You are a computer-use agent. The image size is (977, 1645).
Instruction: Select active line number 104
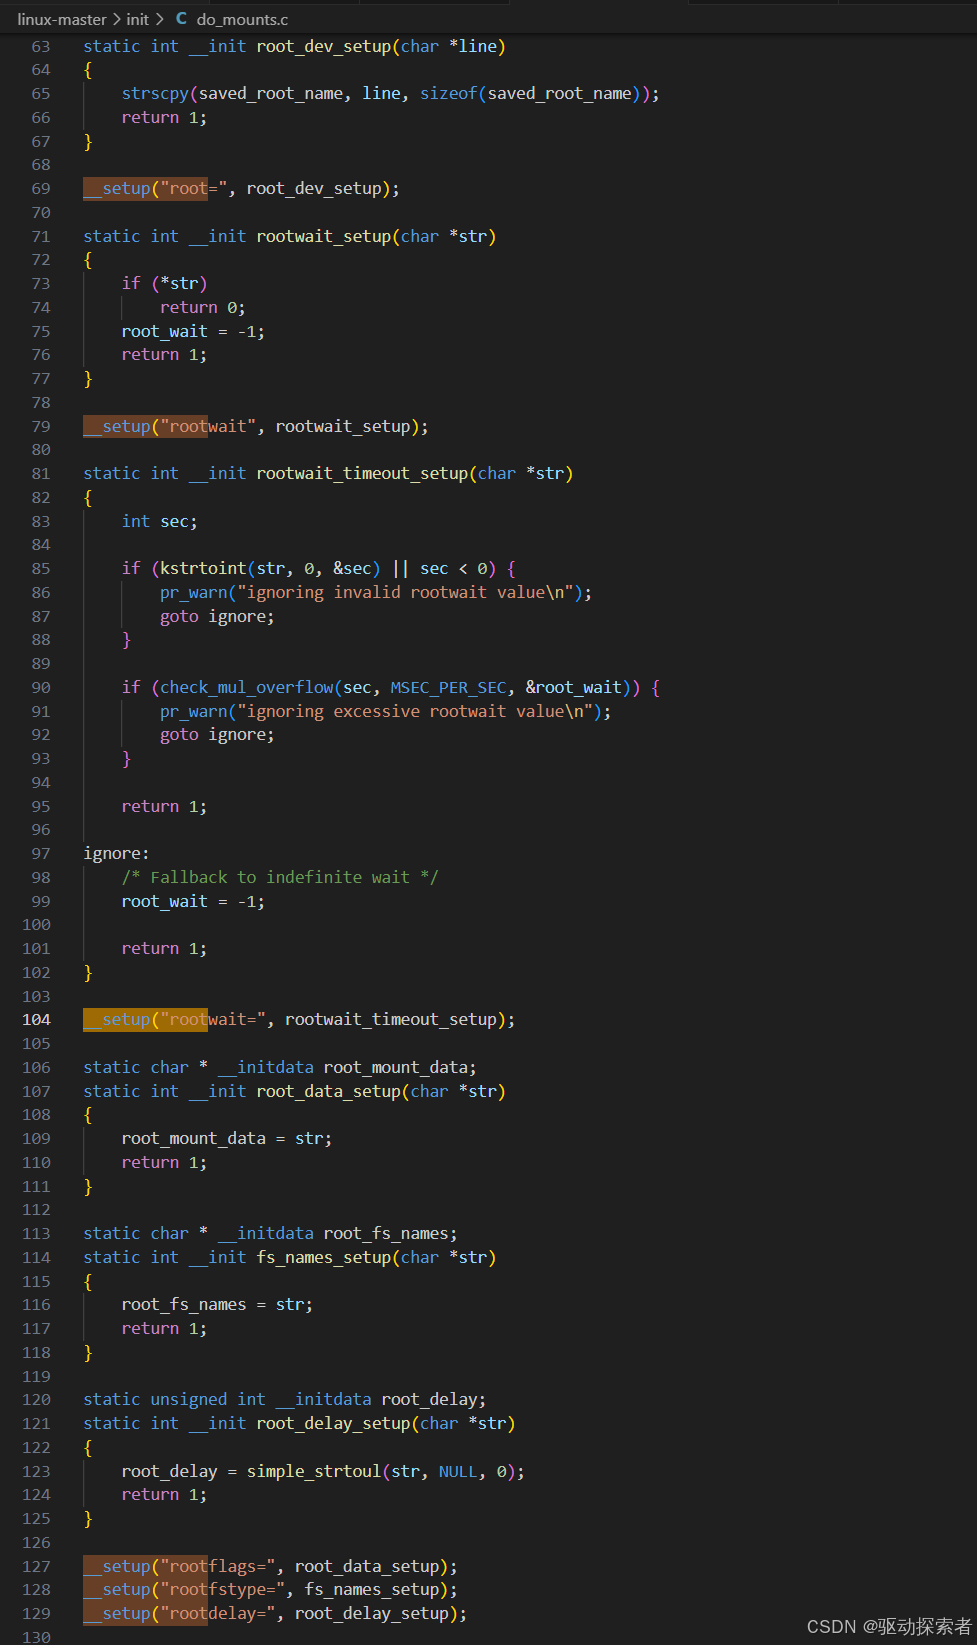tap(36, 1019)
